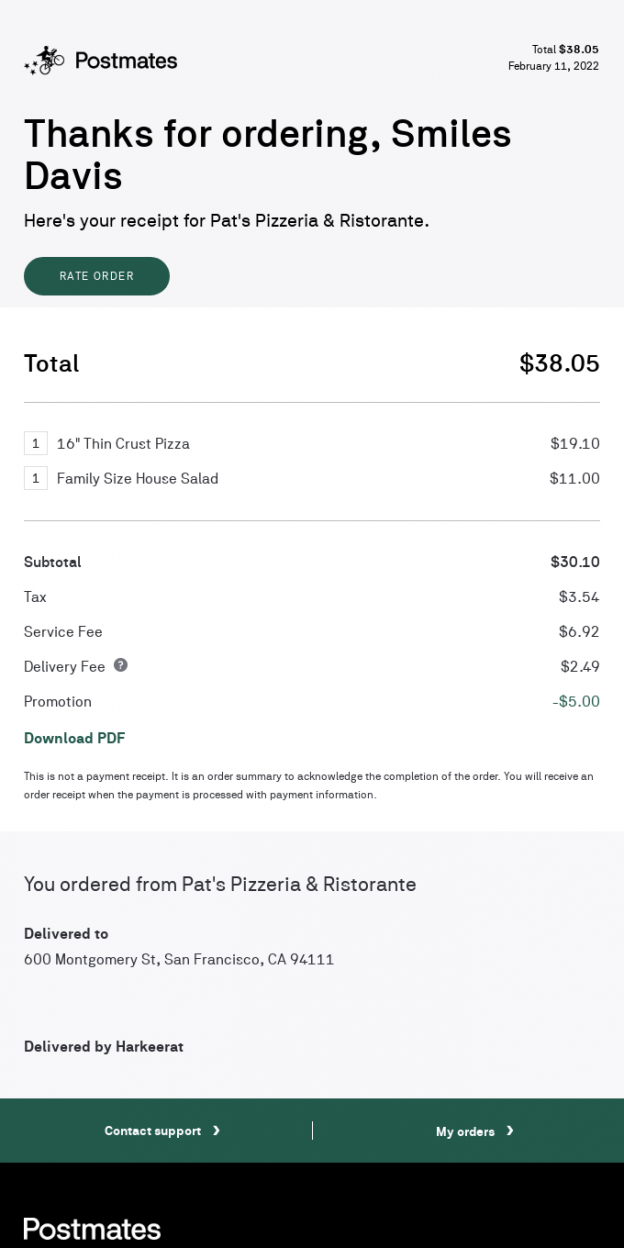624x1248 pixels.
Task: Click the Contact support arrow chevron
Action: point(216,1130)
